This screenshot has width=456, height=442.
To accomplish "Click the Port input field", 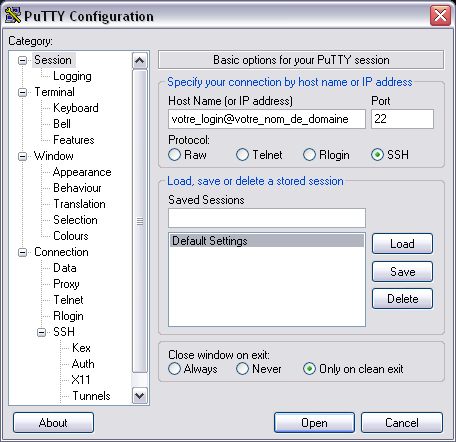I will click(402, 119).
